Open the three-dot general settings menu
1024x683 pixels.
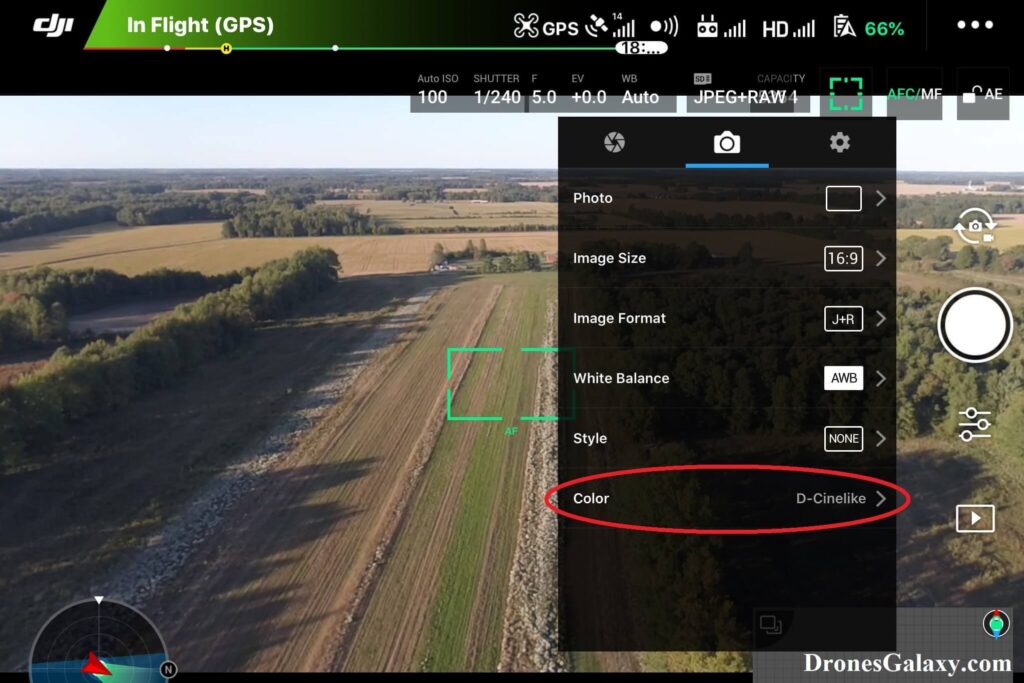[975, 25]
